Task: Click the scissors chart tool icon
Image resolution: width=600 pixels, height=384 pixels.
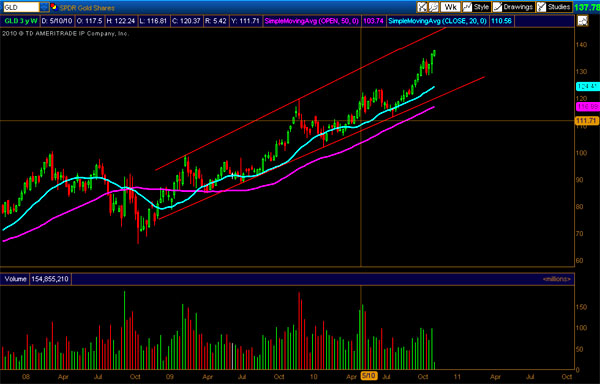Action: click(422, 7)
